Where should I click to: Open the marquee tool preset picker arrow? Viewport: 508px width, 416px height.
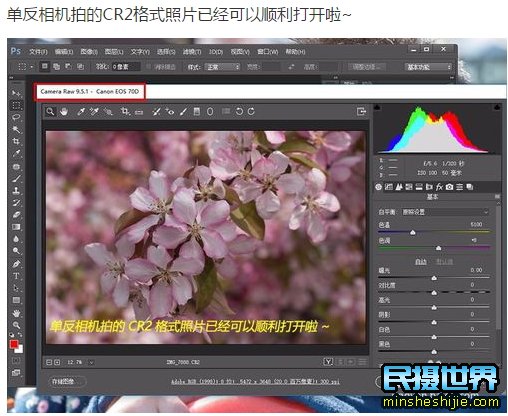(x=32, y=67)
